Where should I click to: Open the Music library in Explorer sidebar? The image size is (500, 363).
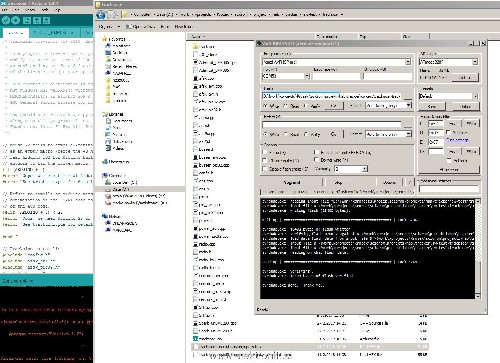click(113, 128)
